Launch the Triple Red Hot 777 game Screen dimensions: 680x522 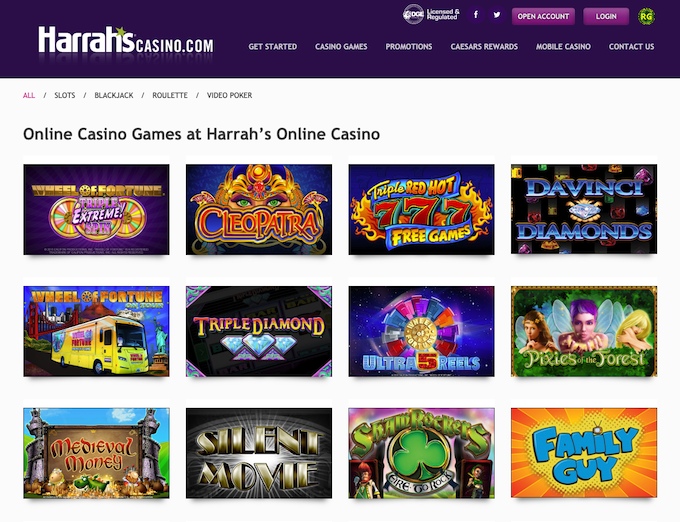(x=422, y=209)
